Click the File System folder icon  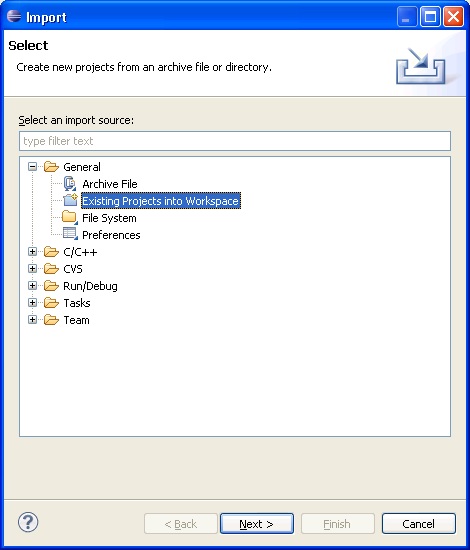pos(69,217)
